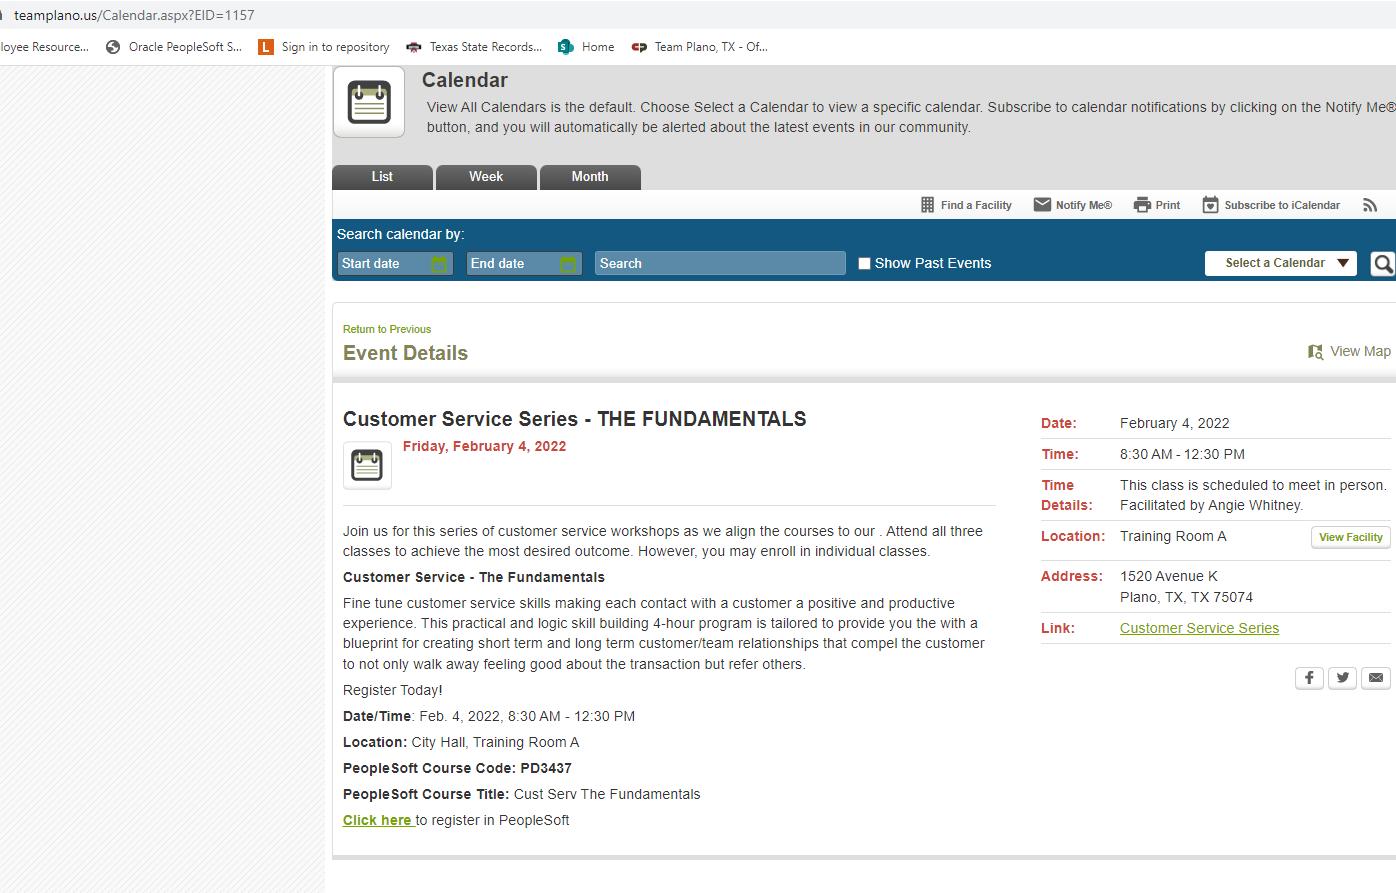Open Oracle PeopleSoft bookmark icon
Screen dimensions: 1396x893
(113, 47)
